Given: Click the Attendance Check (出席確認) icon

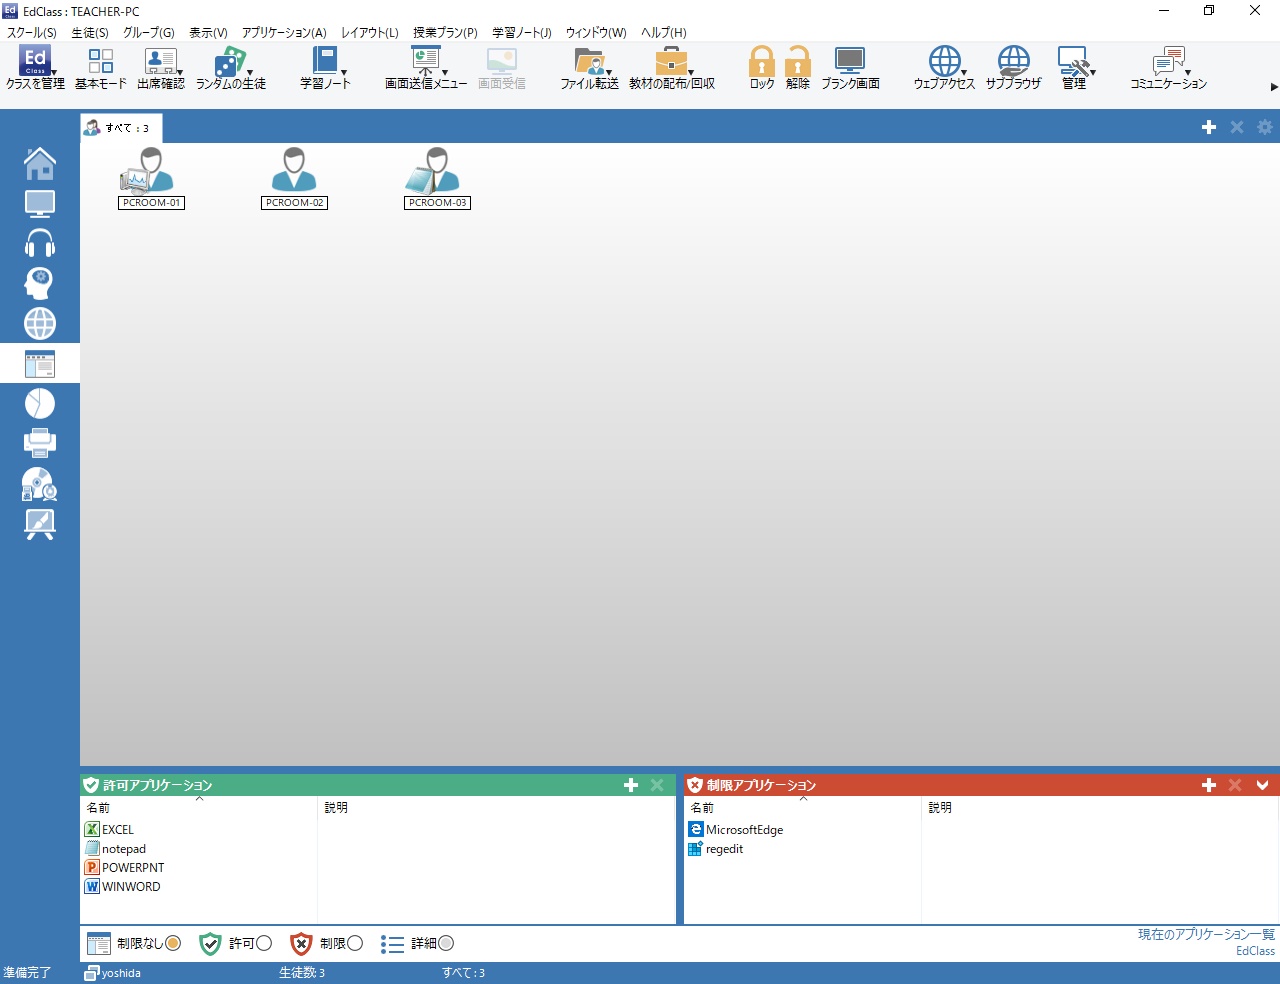Looking at the screenshot, I should 161,68.
